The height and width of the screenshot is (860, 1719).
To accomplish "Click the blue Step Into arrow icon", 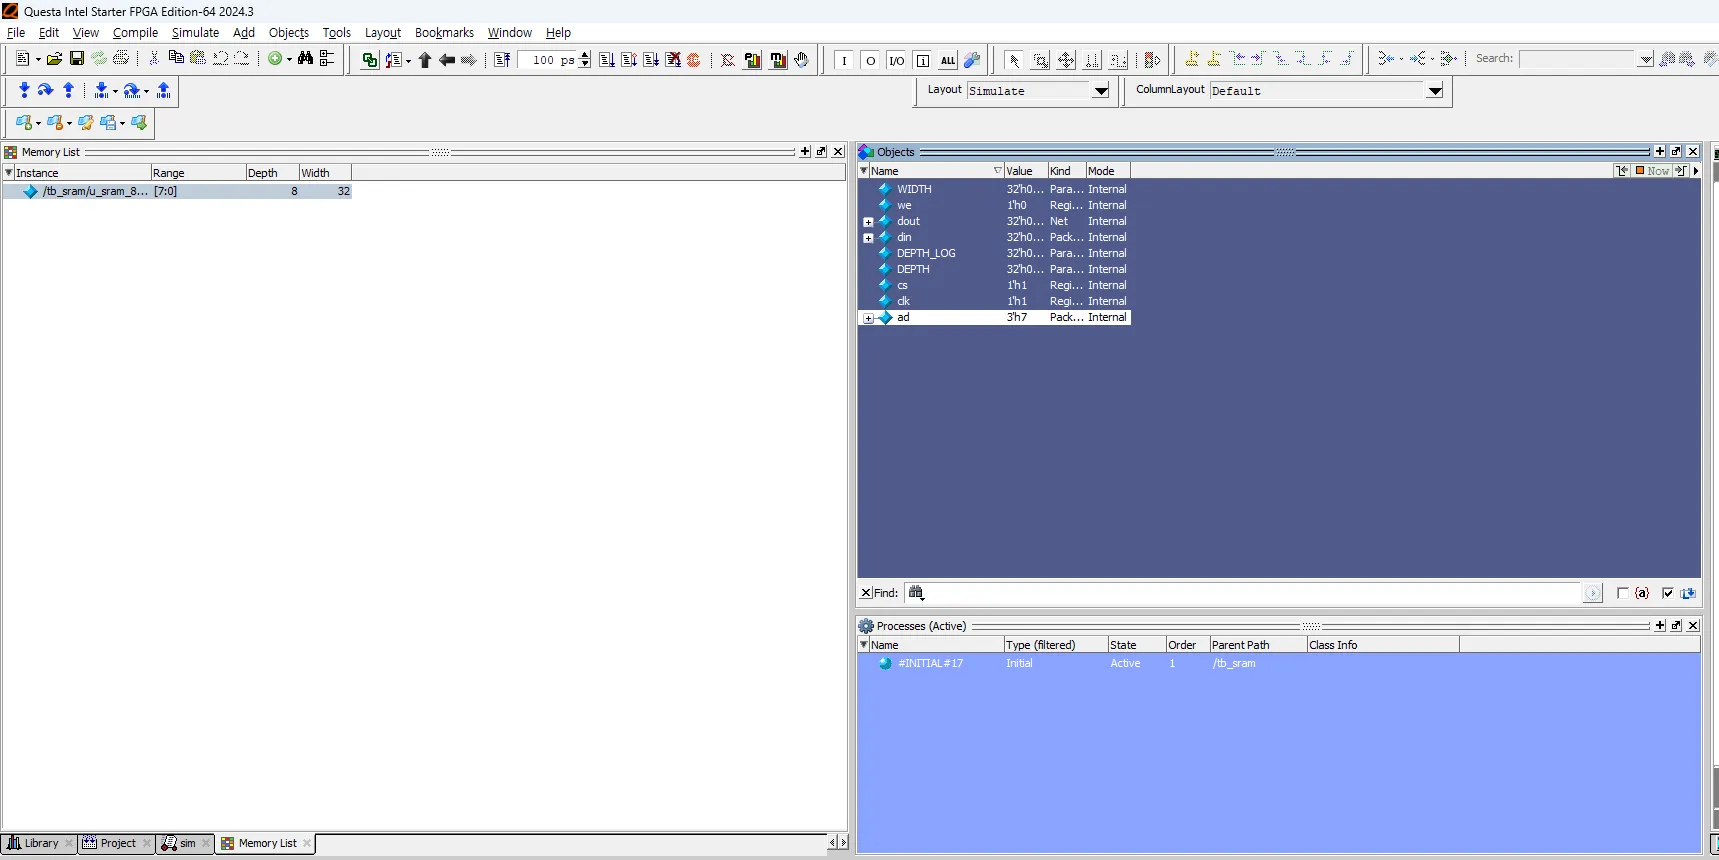I will click(25, 91).
